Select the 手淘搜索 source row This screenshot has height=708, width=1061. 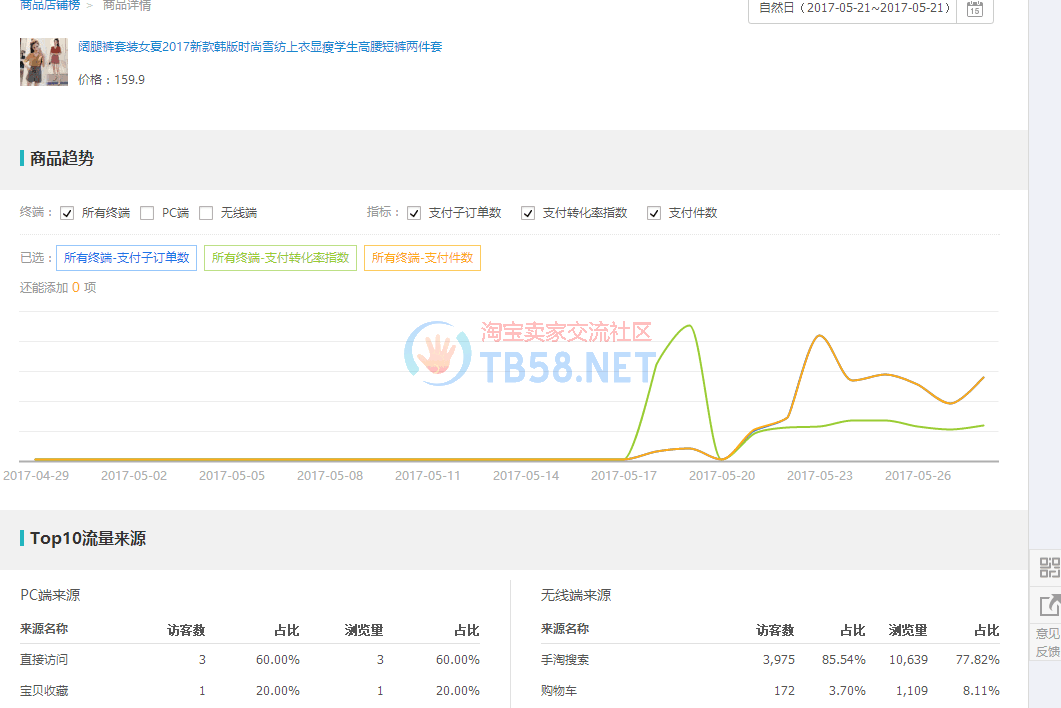click(x=770, y=659)
